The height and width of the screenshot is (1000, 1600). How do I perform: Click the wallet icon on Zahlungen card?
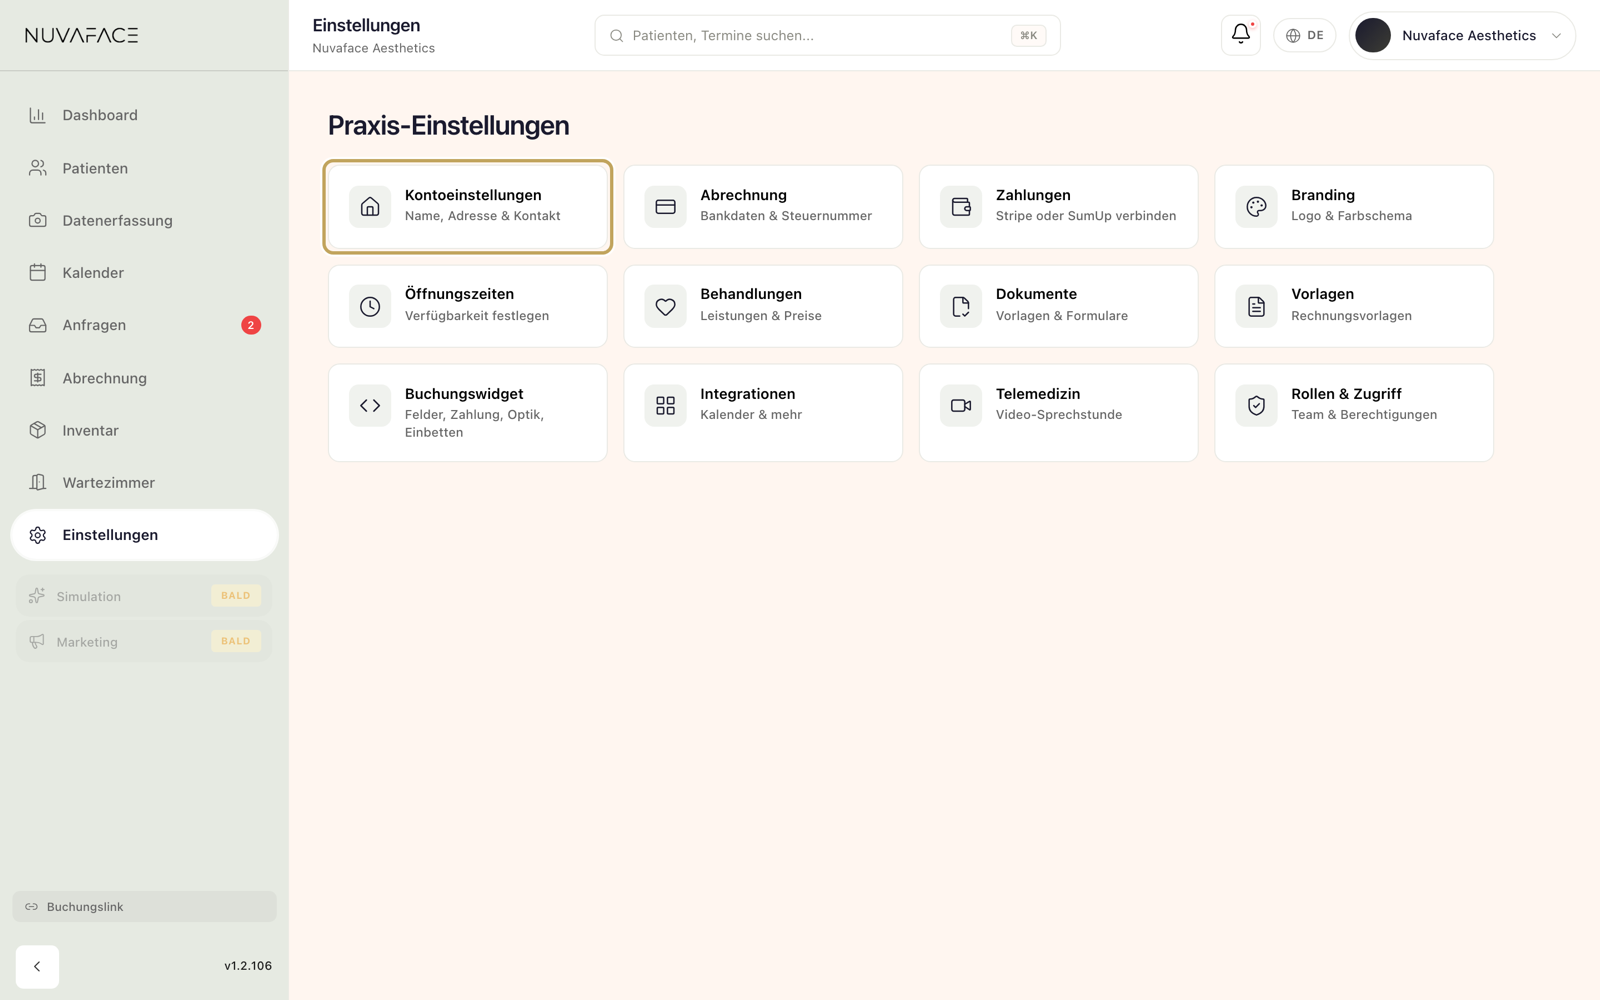tap(961, 207)
